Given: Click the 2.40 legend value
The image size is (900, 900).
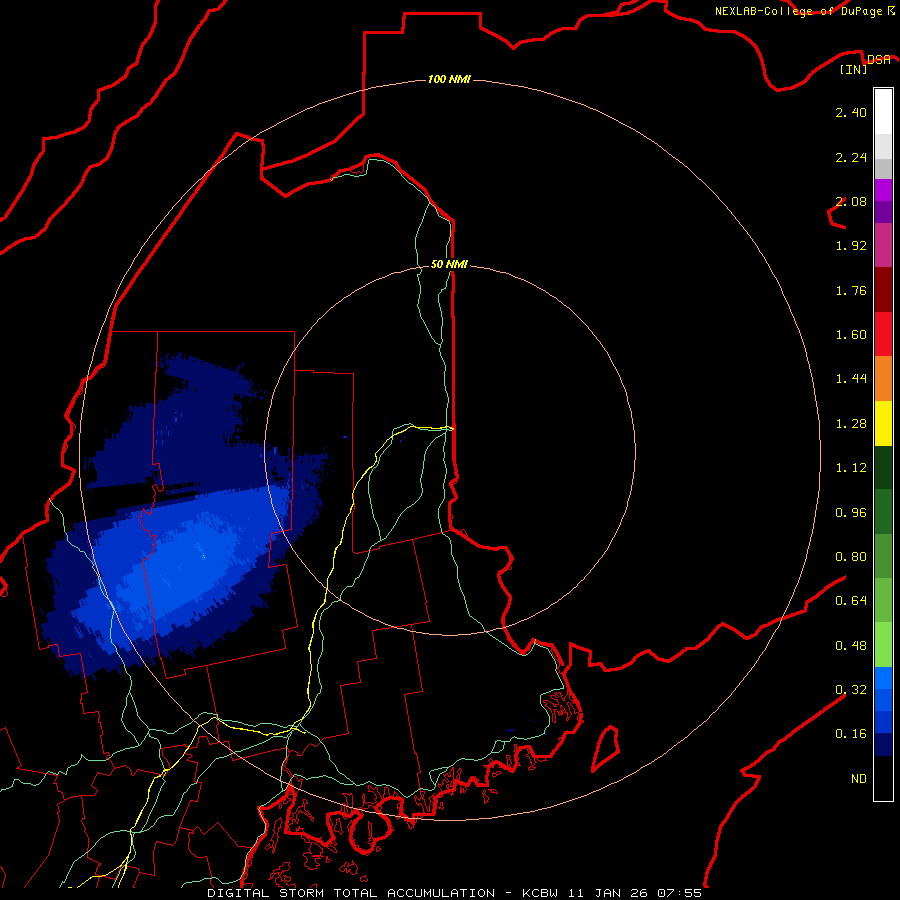Looking at the screenshot, I should coord(851,112).
